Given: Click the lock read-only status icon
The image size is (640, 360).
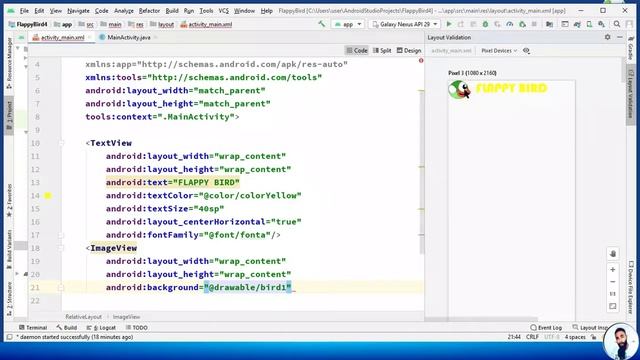Looking at the screenshot, I should coord(594,337).
